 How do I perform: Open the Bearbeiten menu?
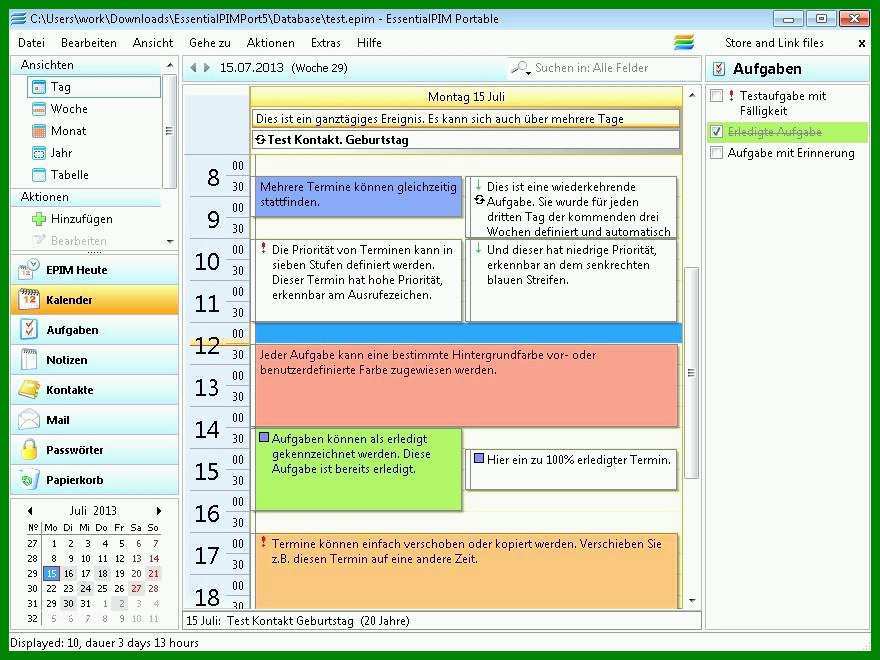coord(89,43)
